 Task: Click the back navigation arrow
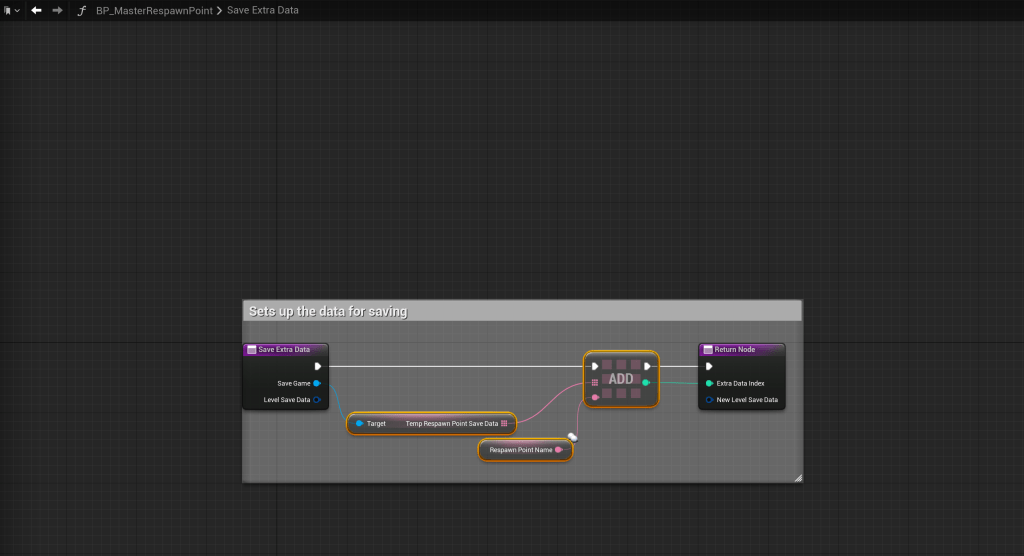point(36,10)
